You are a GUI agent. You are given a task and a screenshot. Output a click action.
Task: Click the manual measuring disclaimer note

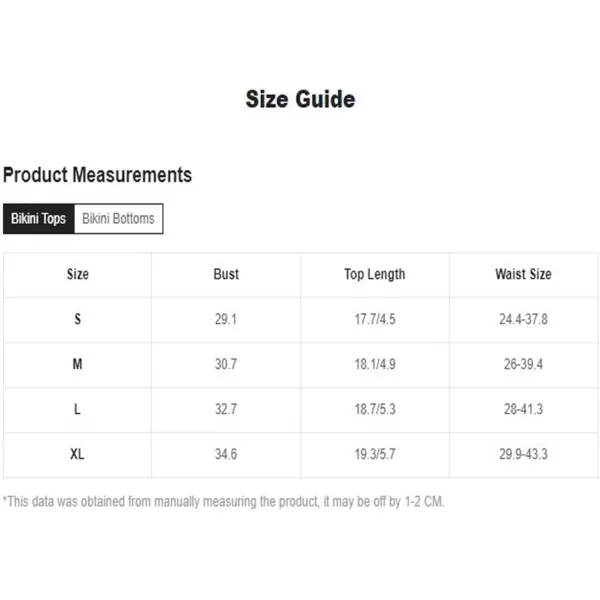tap(223, 502)
